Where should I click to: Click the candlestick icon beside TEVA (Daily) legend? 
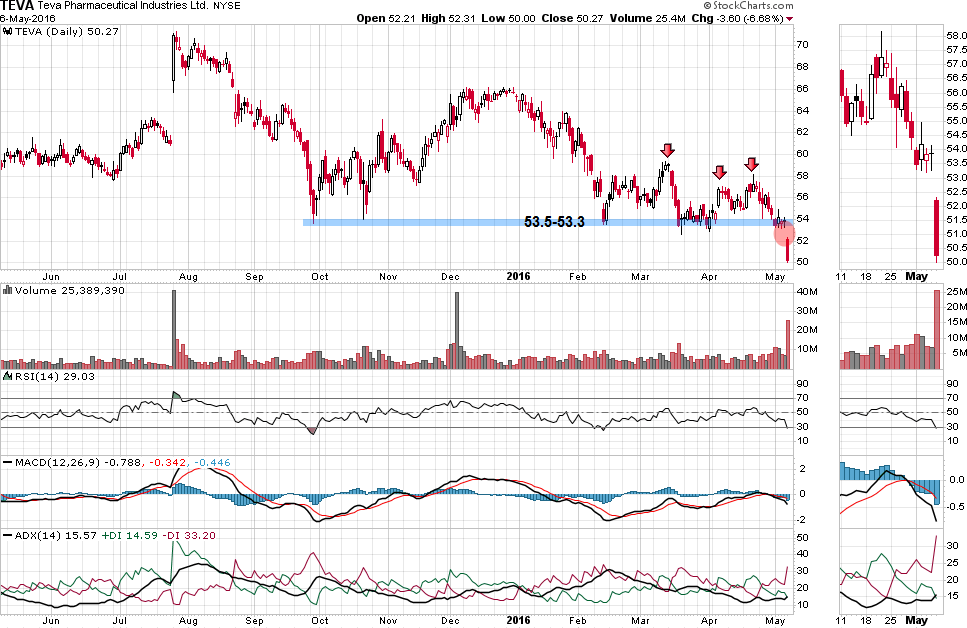[x=7, y=31]
